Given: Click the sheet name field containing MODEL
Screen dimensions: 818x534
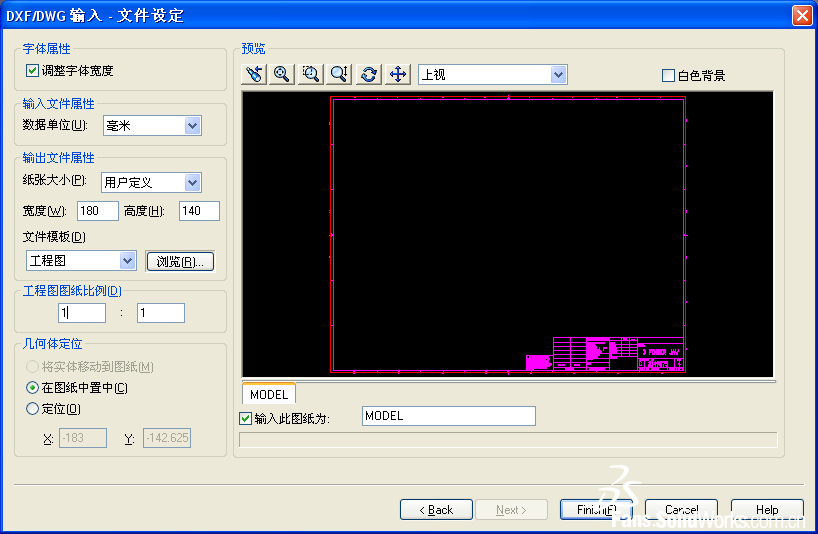Looking at the screenshot, I should tap(449, 416).
